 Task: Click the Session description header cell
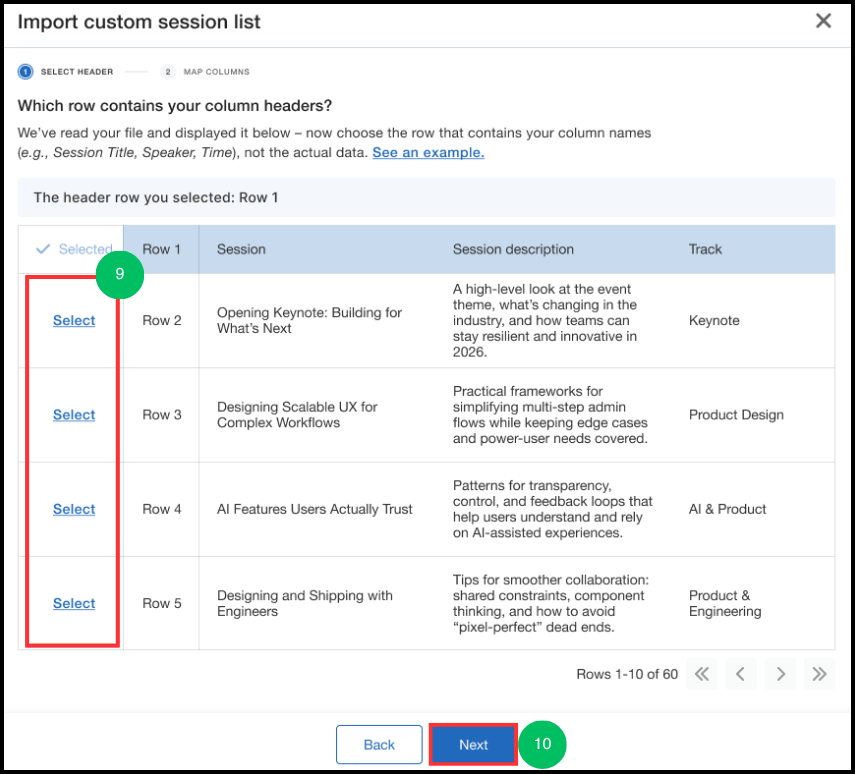coord(552,249)
